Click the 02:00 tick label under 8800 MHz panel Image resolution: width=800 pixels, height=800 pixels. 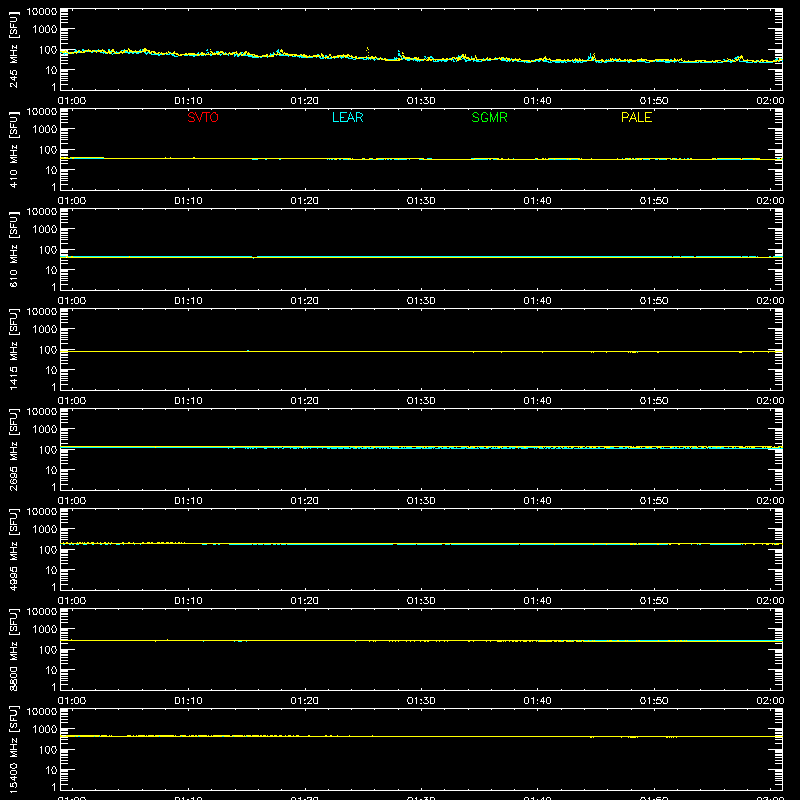click(770, 701)
